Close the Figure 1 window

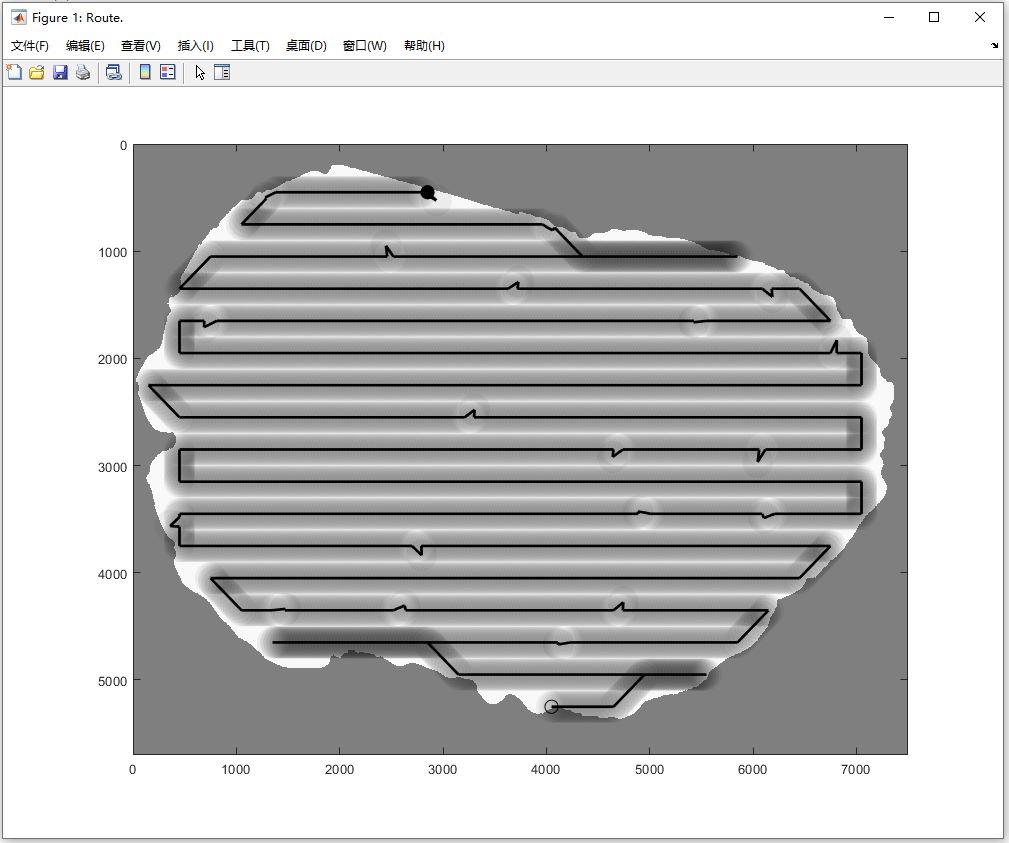[979, 17]
